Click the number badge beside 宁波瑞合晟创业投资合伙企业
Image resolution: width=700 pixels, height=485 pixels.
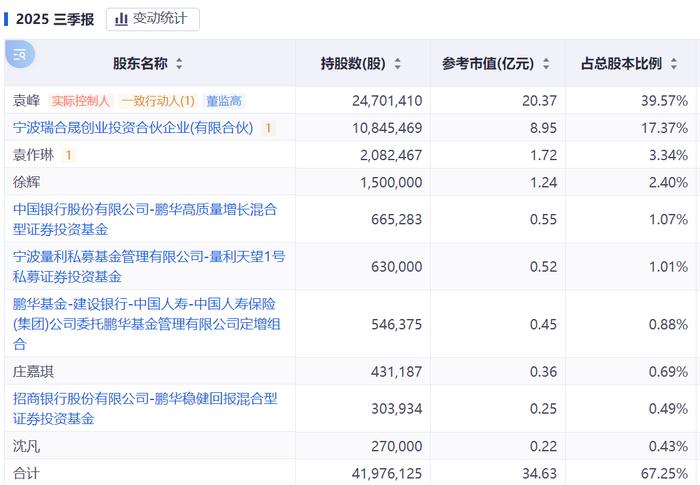click(268, 128)
